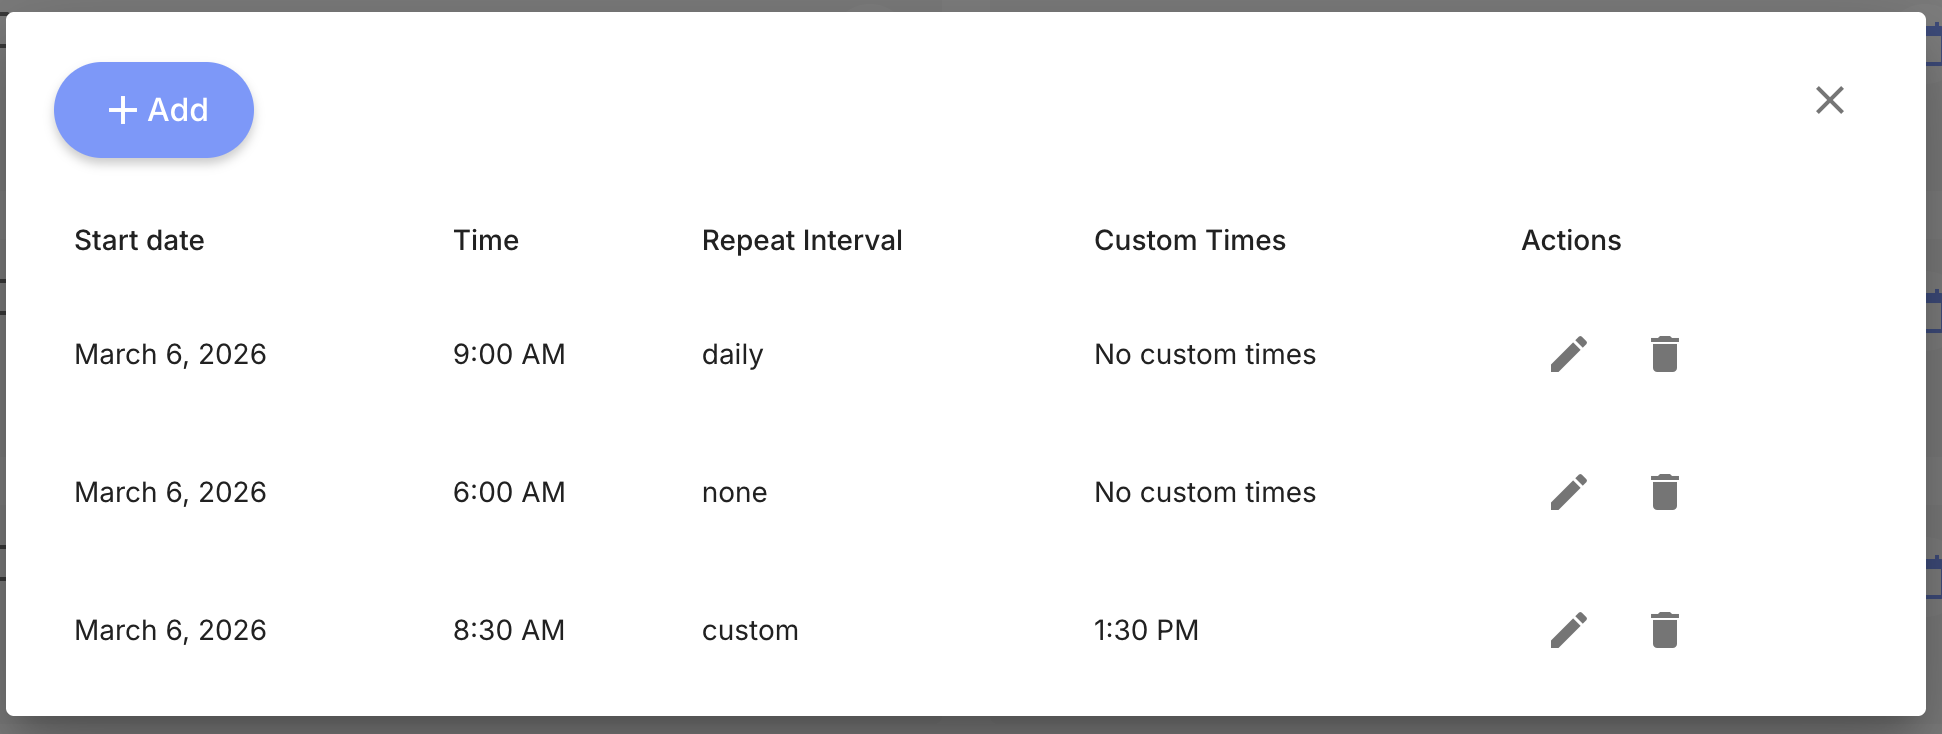
Task: Click the Repeat Interval column header
Action: [801, 240]
